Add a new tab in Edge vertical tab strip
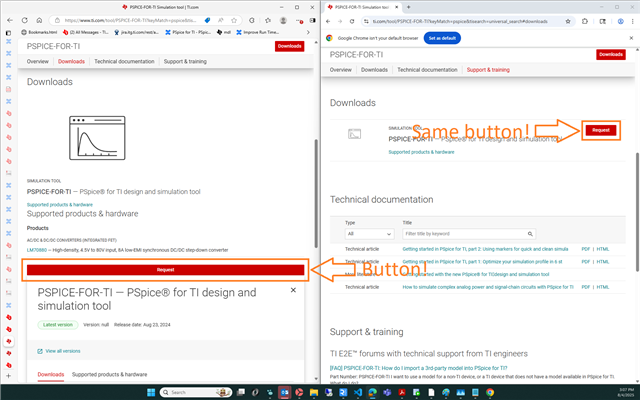The height and width of the screenshot is (400, 640). 8,376
